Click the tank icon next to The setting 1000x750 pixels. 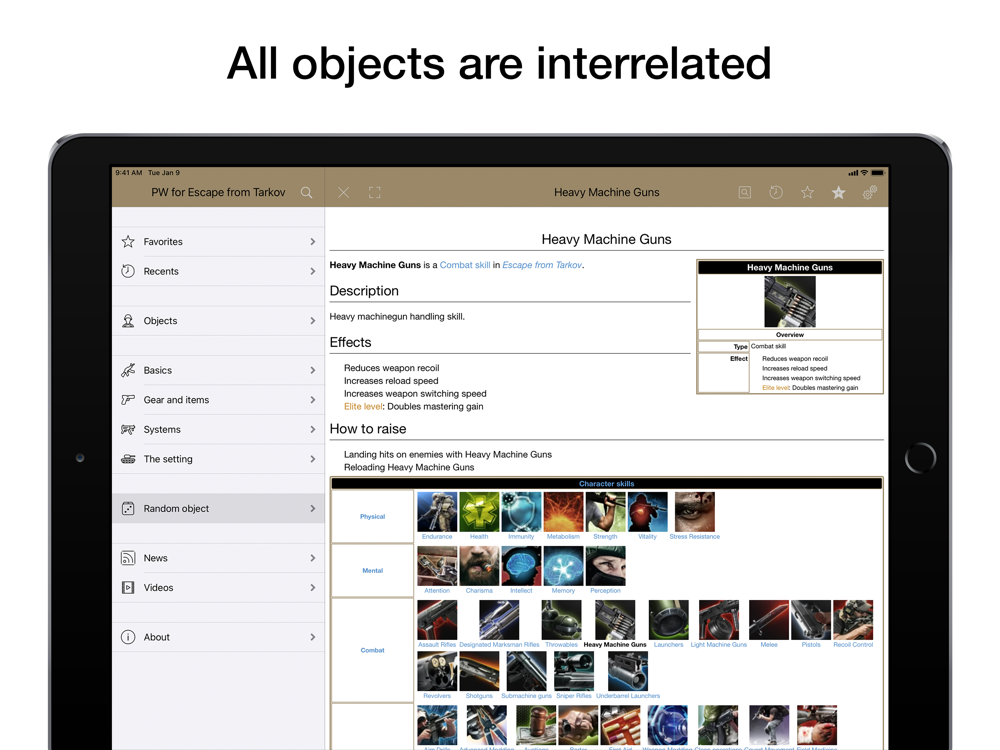[128, 459]
